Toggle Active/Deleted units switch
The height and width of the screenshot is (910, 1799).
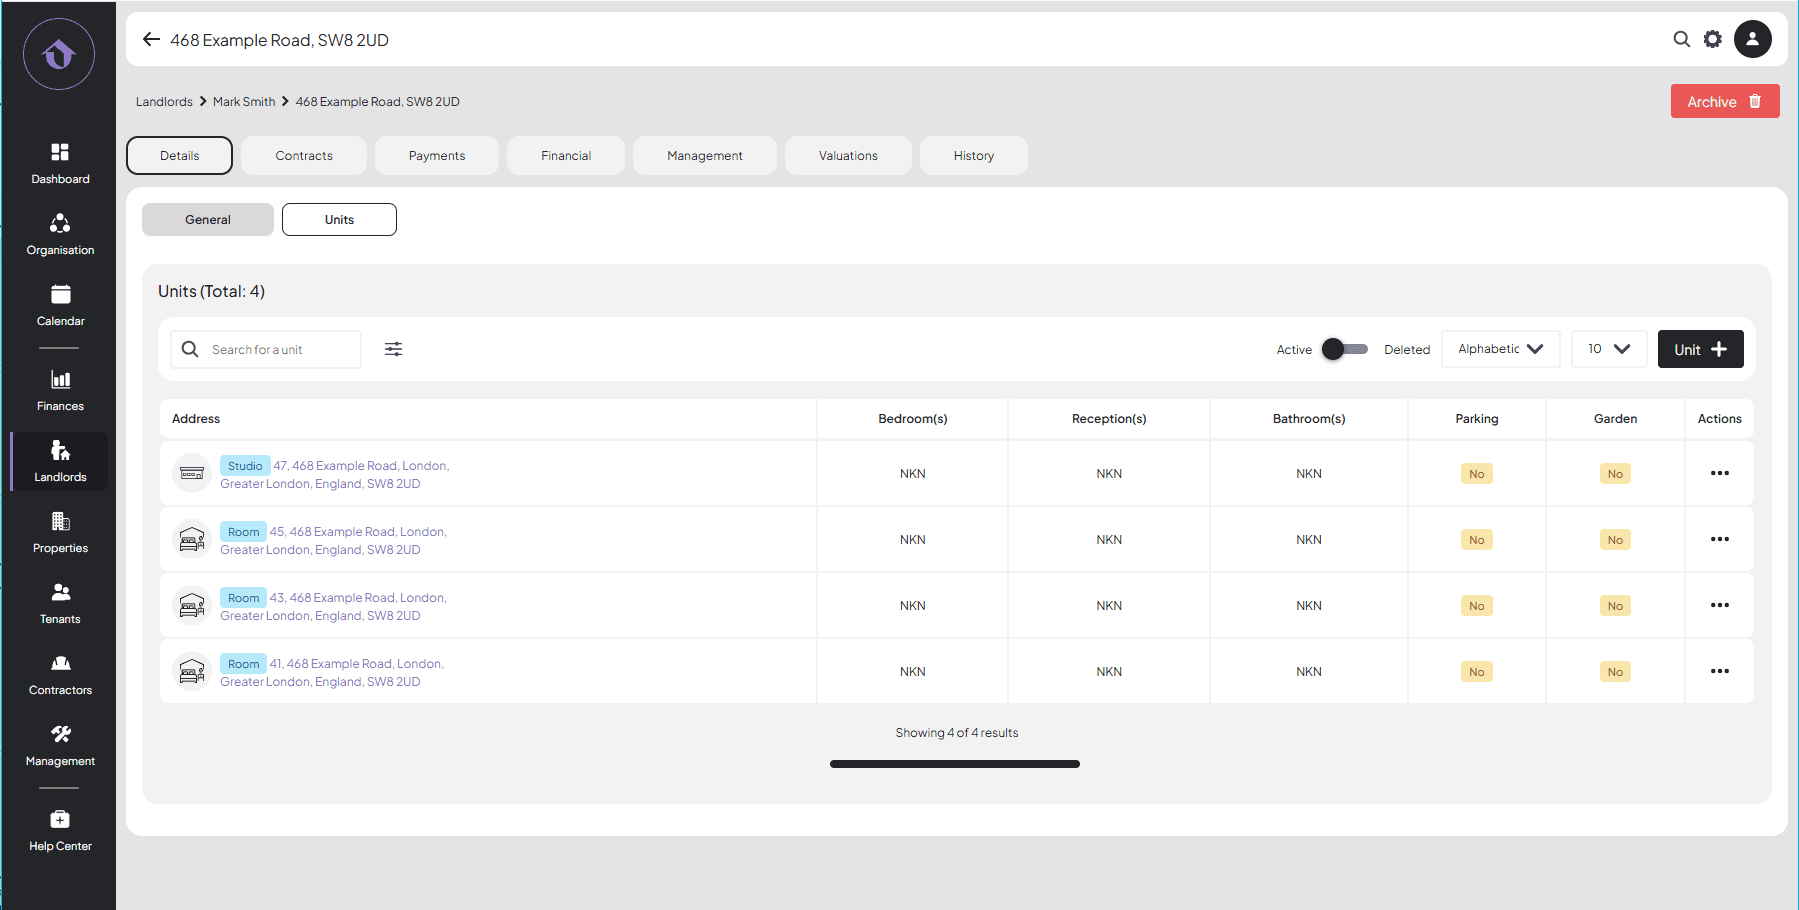1344,349
